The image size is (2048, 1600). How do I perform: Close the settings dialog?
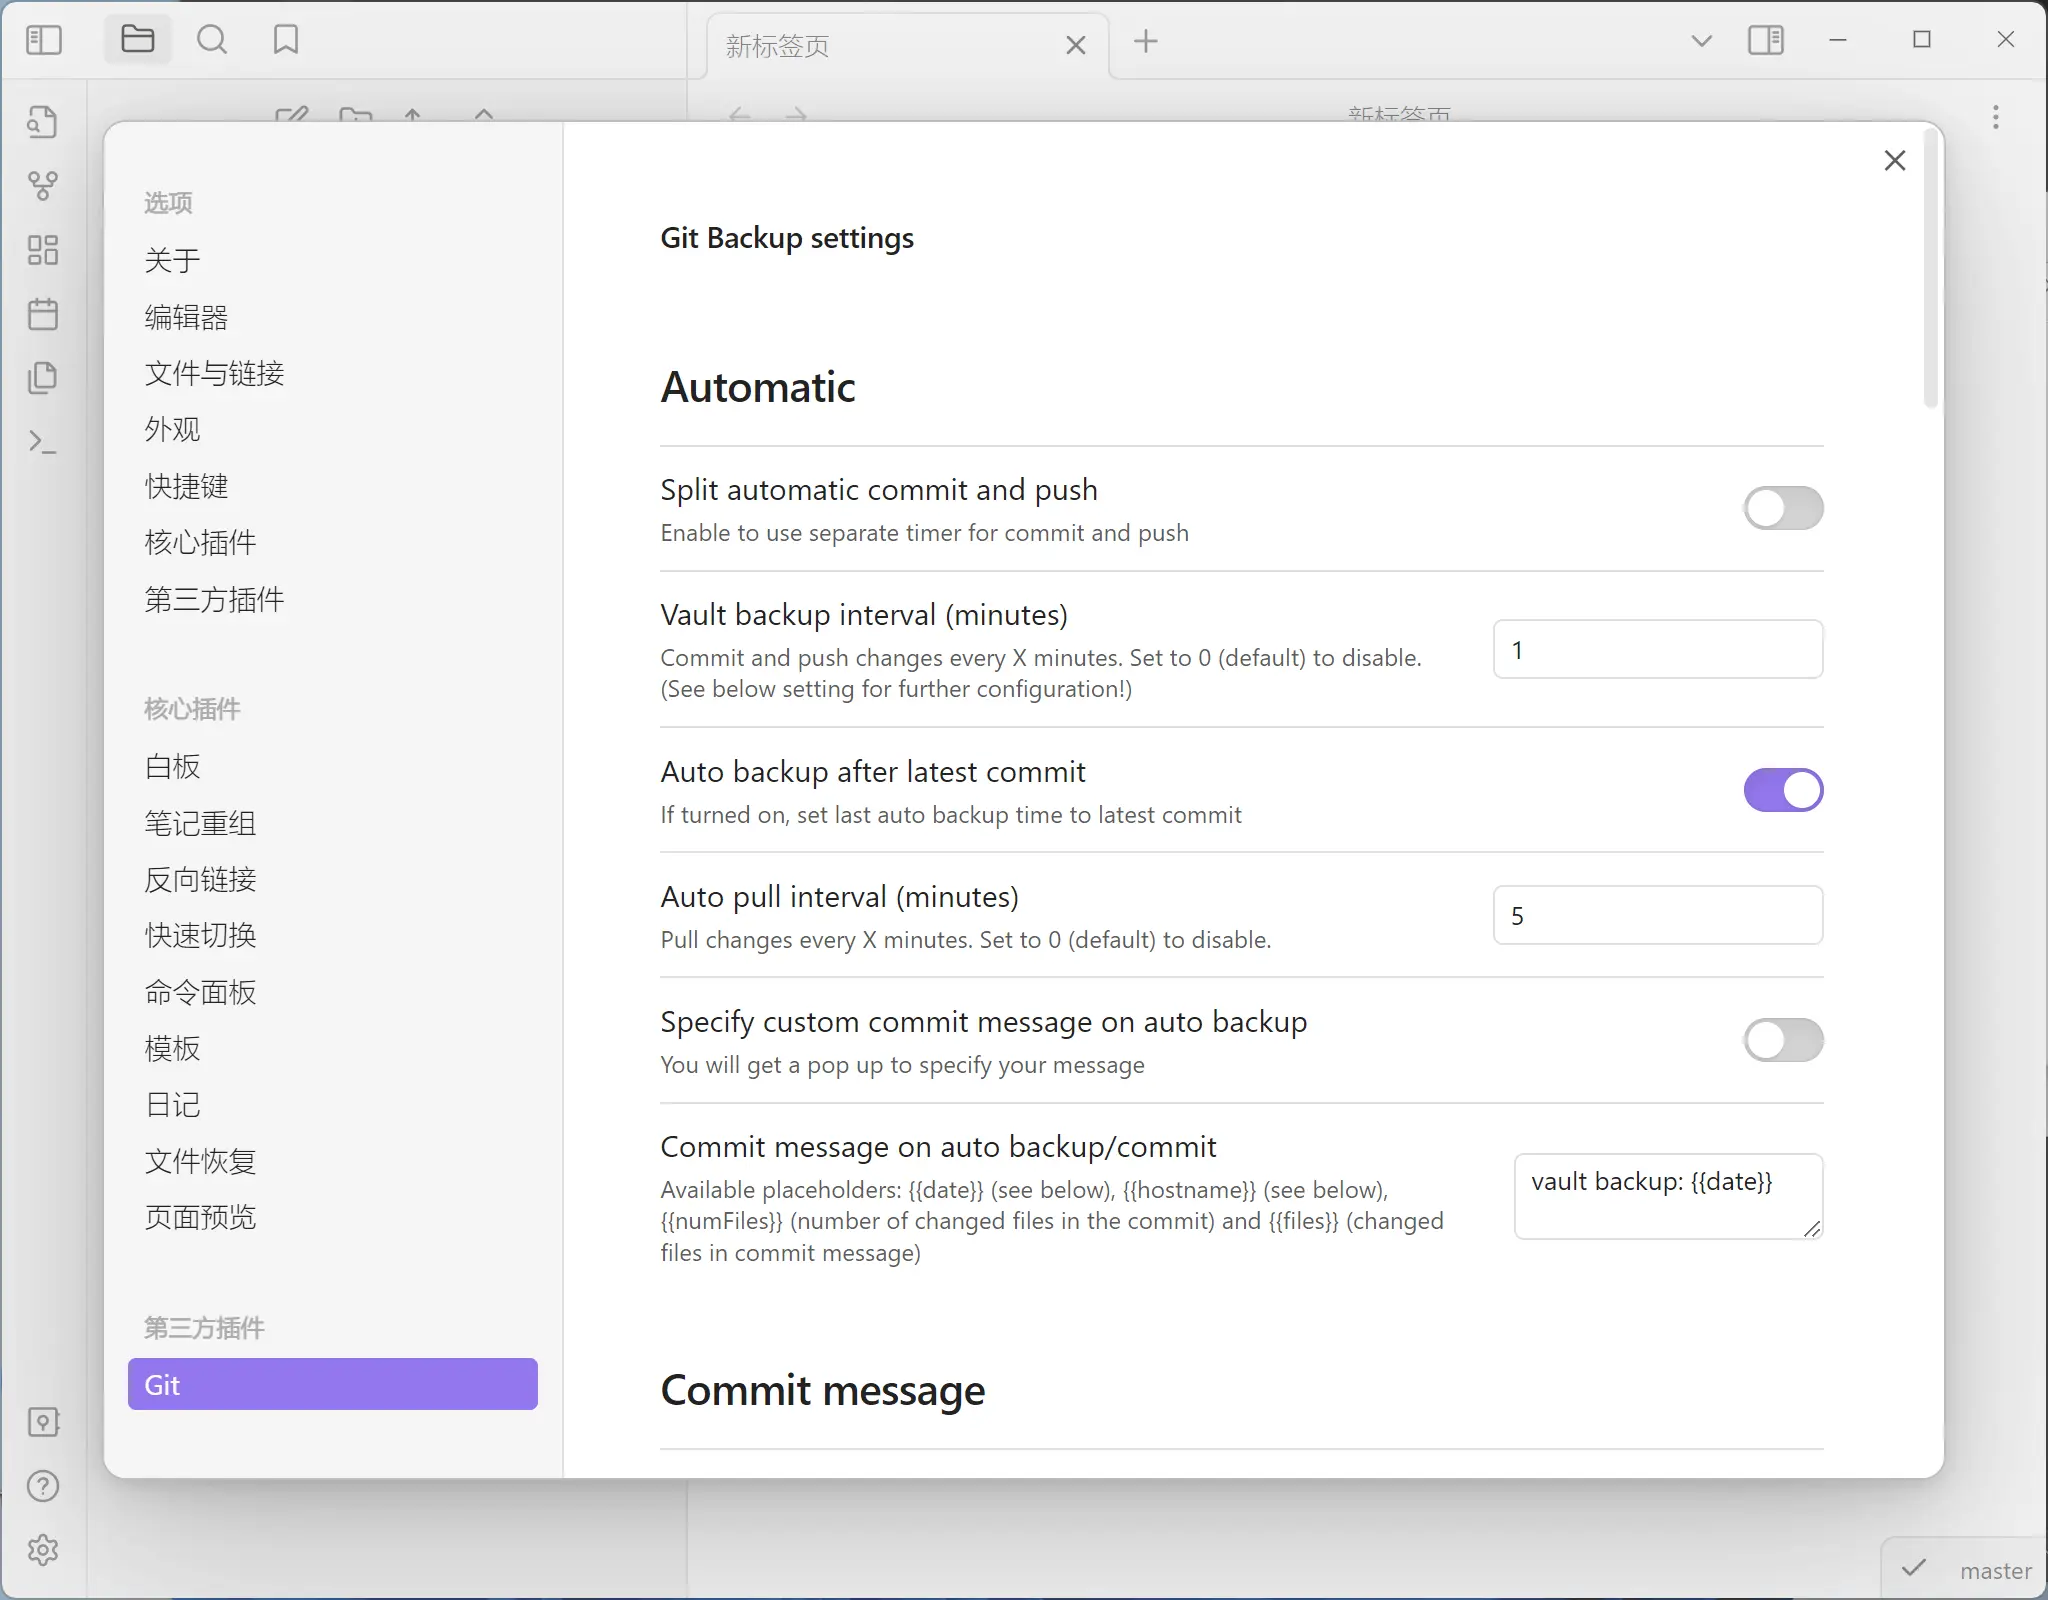click(x=1894, y=161)
